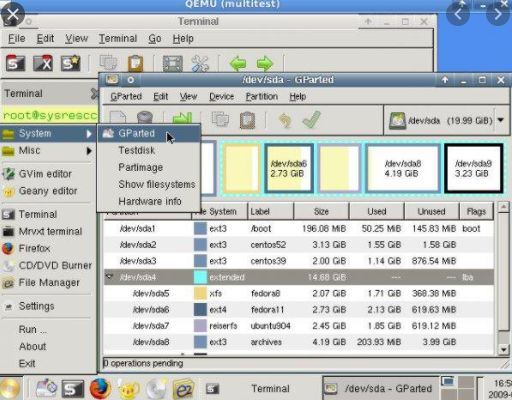Sort by the Used column header
512x400 pixels.
[377, 211]
